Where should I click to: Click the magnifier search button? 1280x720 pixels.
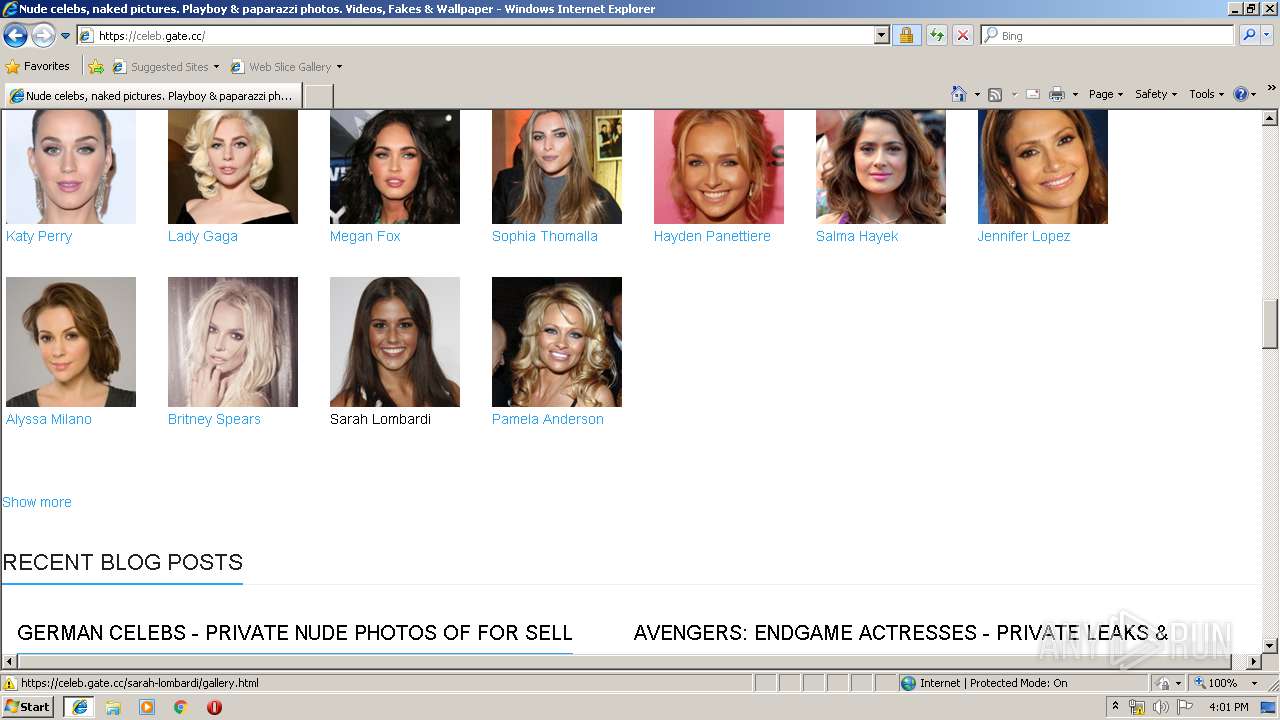pyautogui.click(x=1248, y=35)
